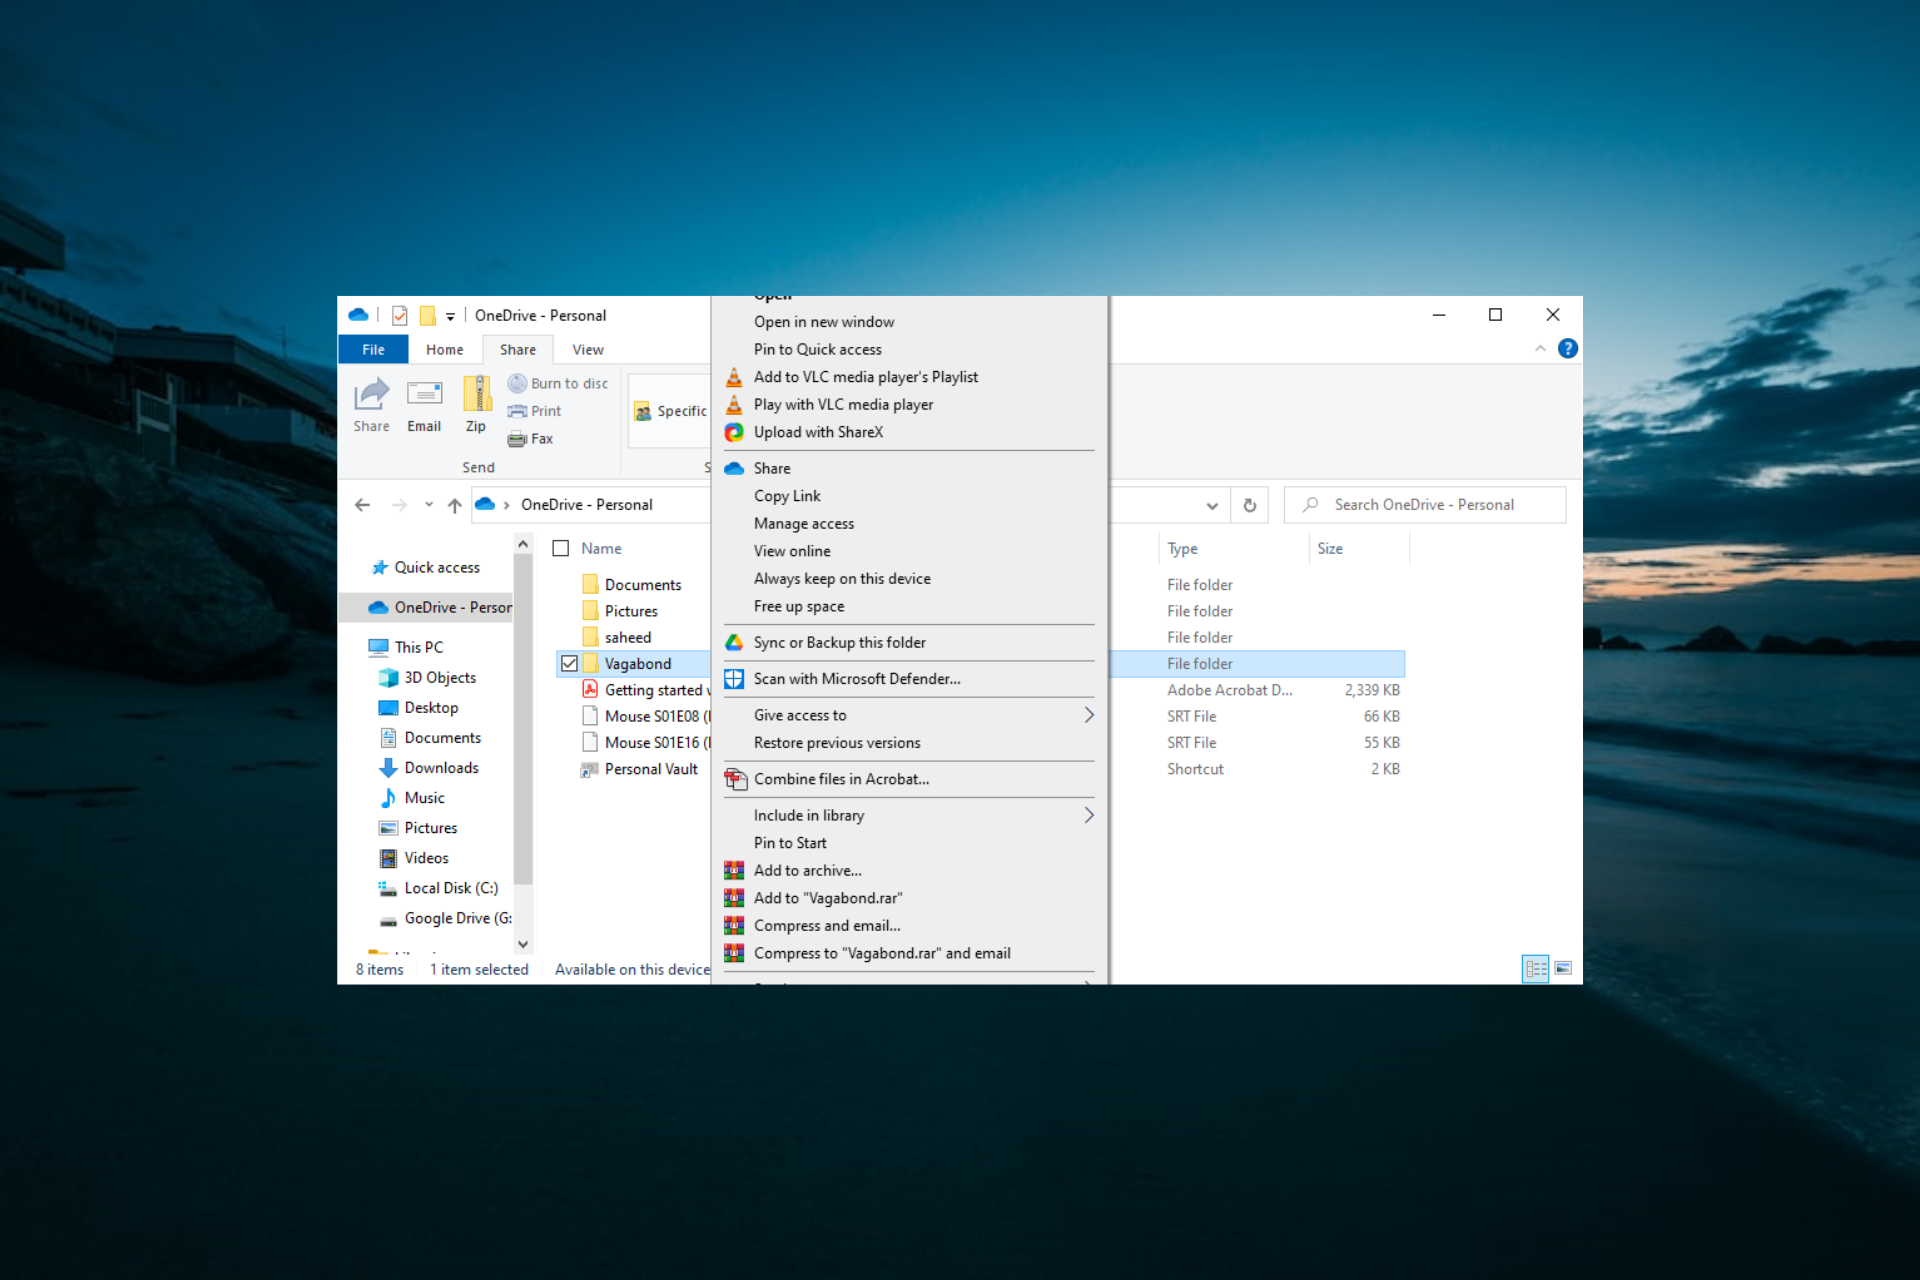Click Play with VLC media player
Image resolution: width=1920 pixels, height=1280 pixels.
pyautogui.click(x=843, y=405)
